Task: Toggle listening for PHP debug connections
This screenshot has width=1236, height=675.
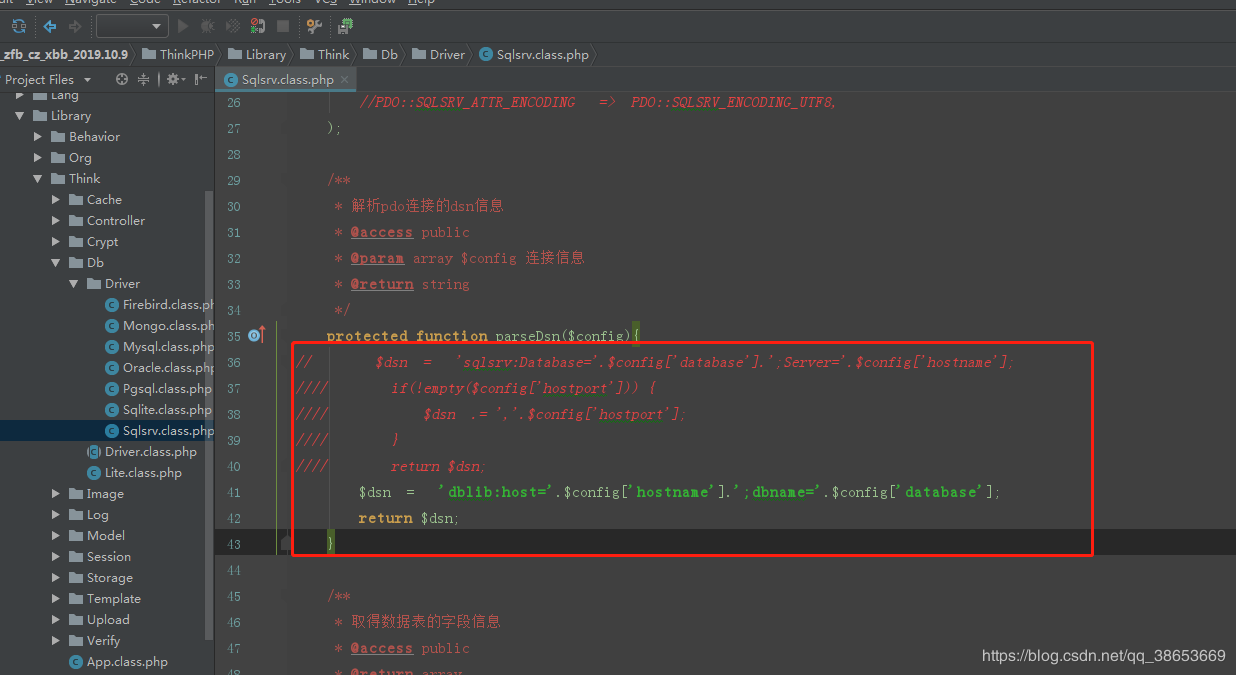Action: coord(258,26)
